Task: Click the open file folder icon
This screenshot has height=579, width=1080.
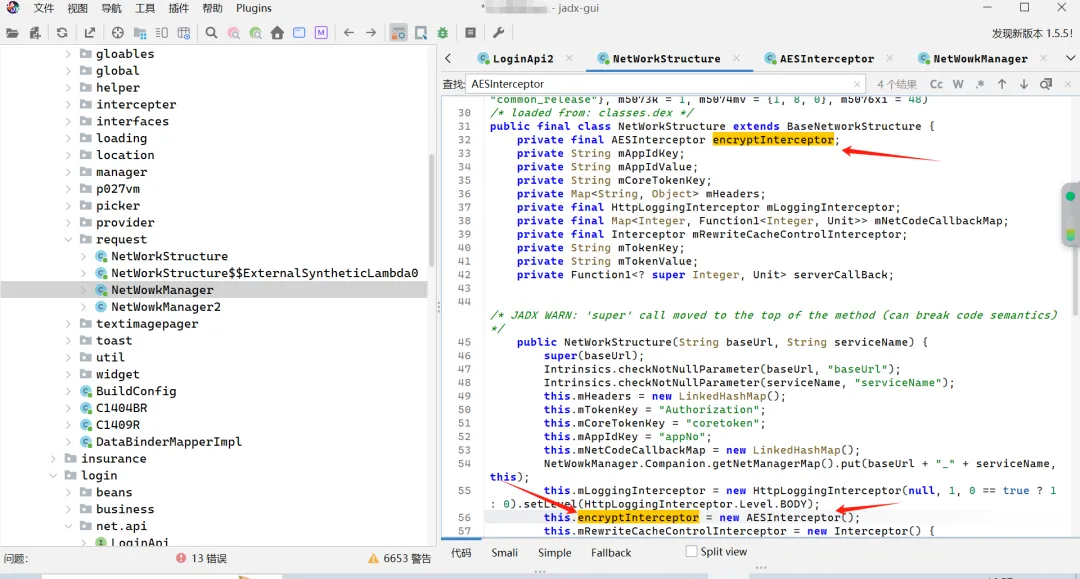Action: tap(12, 33)
